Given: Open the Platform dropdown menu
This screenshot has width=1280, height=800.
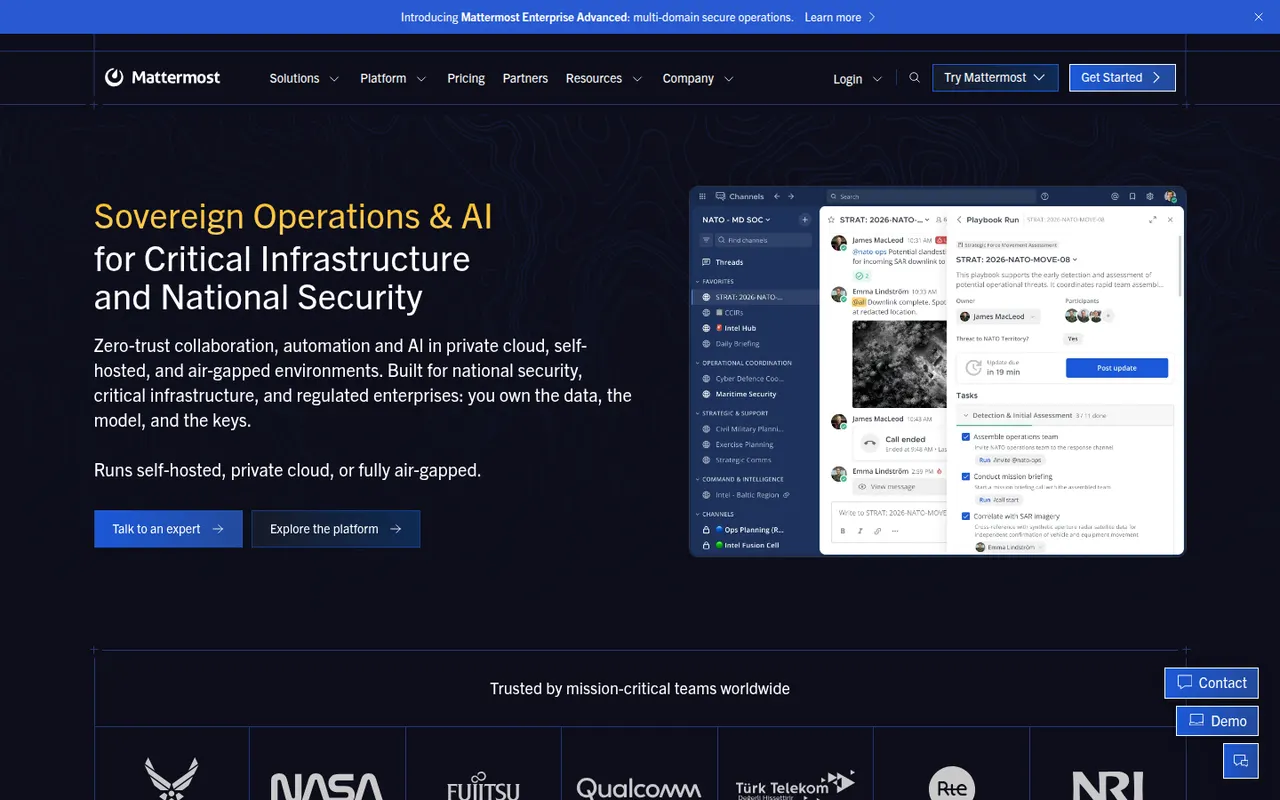Looking at the screenshot, I should coord(393,78).
